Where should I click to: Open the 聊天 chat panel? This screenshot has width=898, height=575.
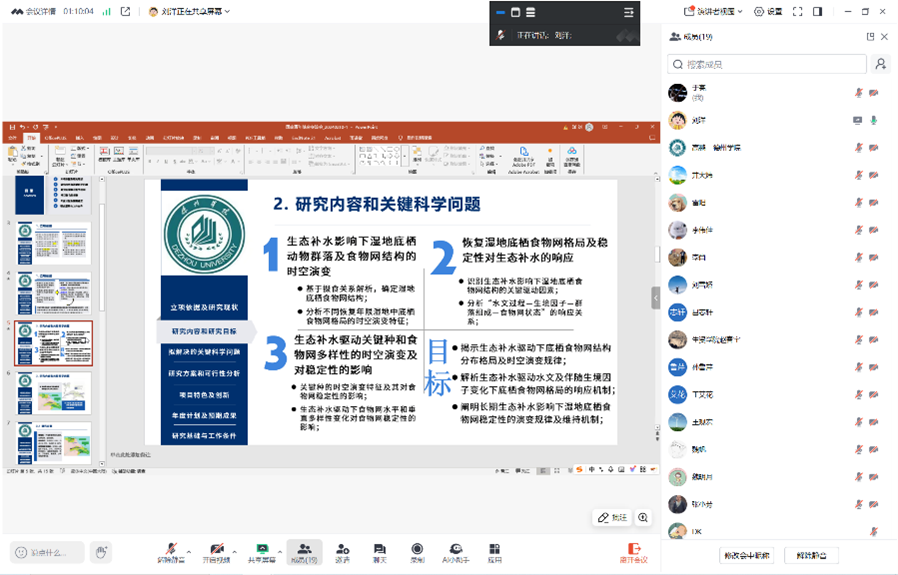(380, 551)
